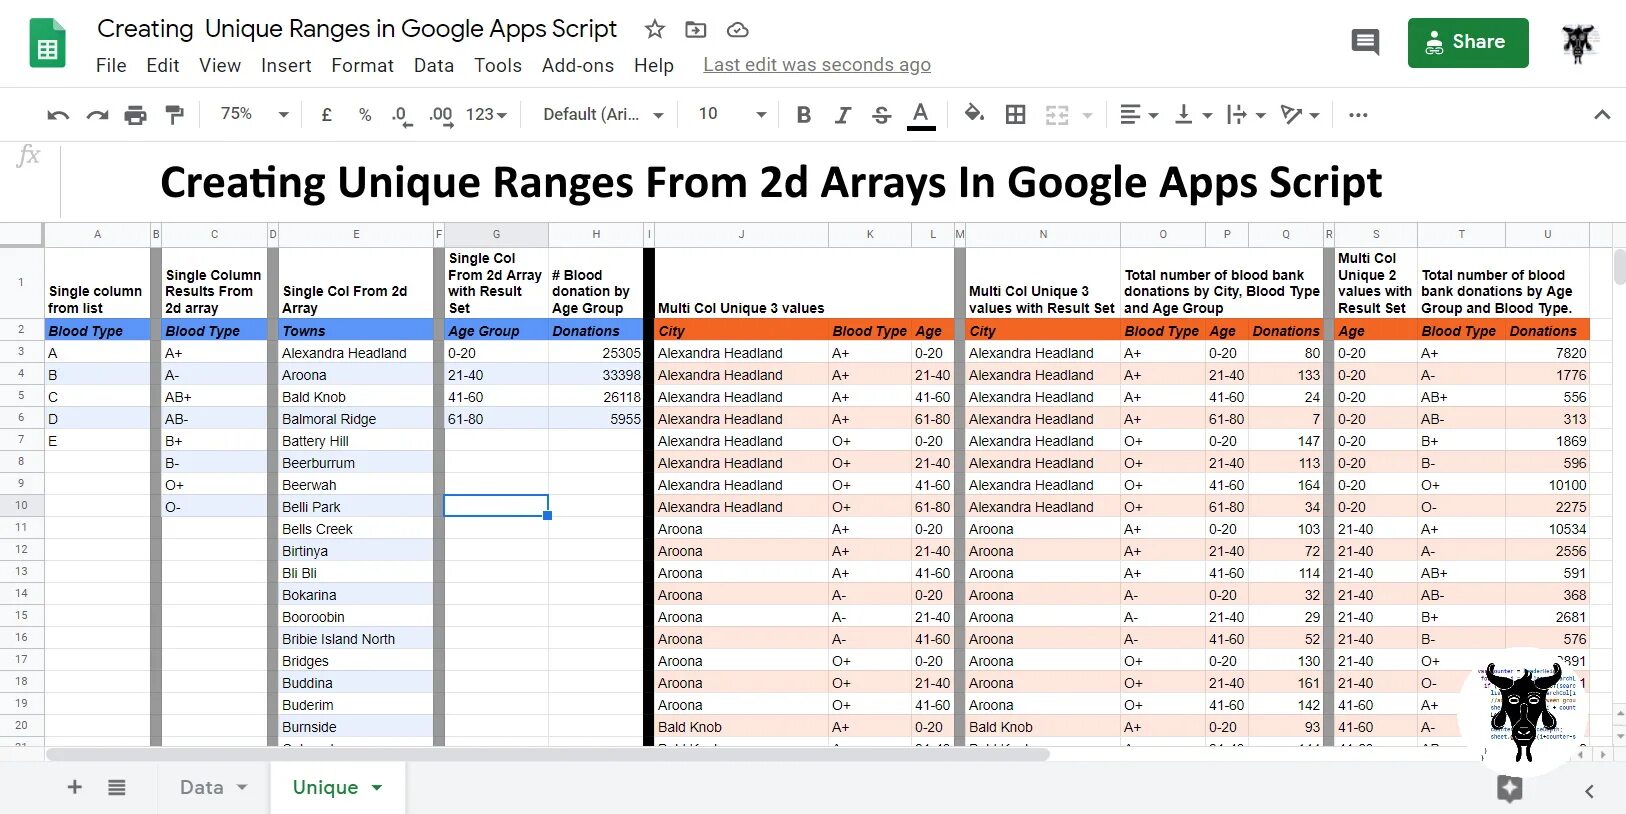
Task: Open vertical align dropdown
Action: coord(1193,115)
